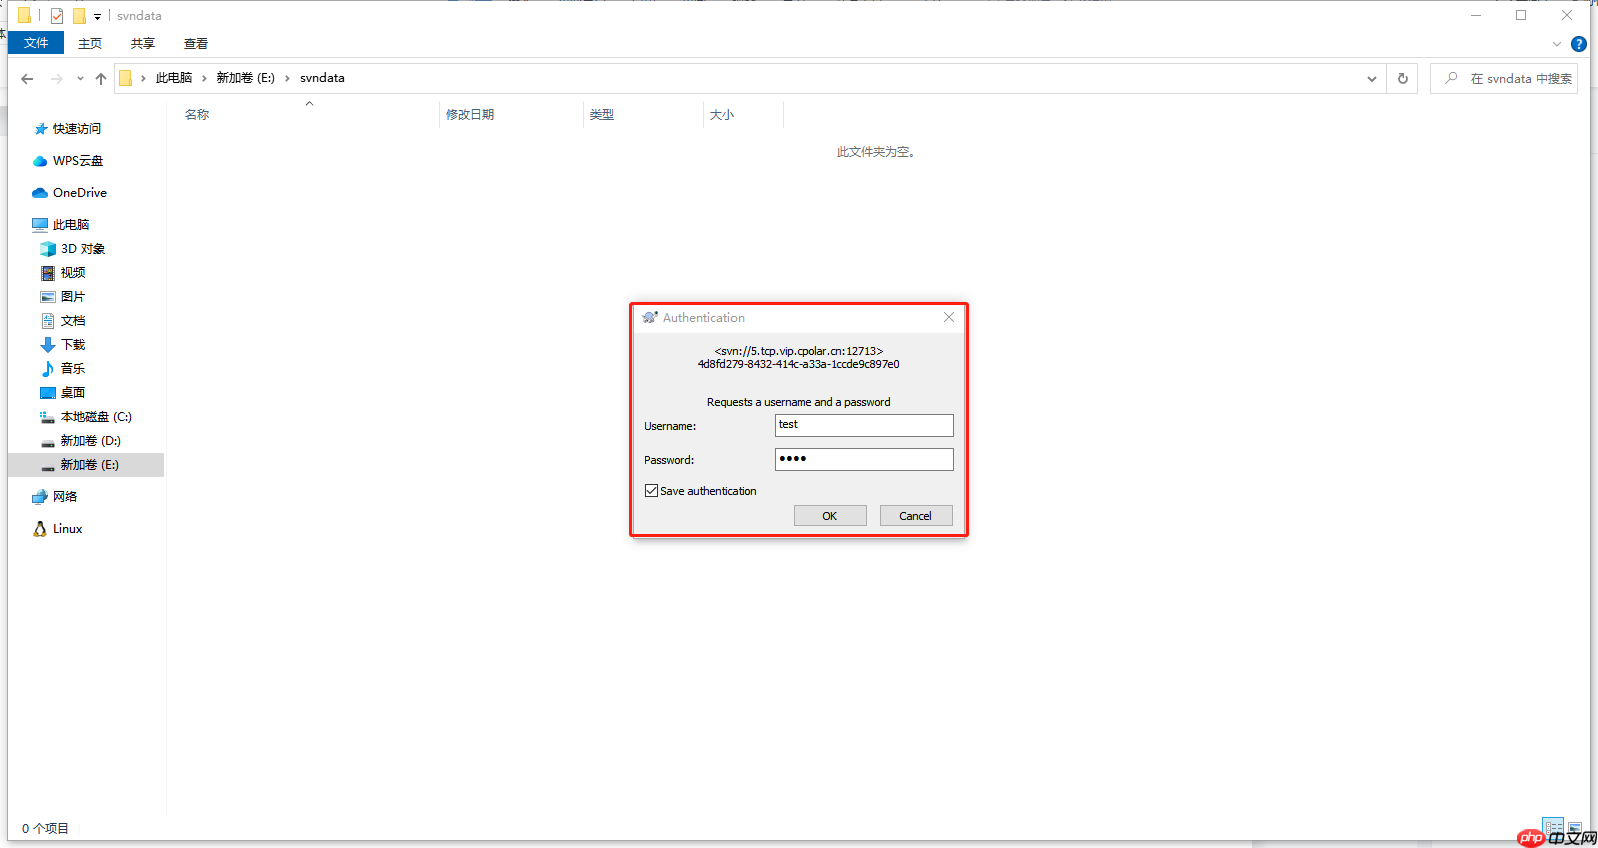1598x848 pixels.
Task: Expand the ribbon with chevron
Action: [1557, 44]
